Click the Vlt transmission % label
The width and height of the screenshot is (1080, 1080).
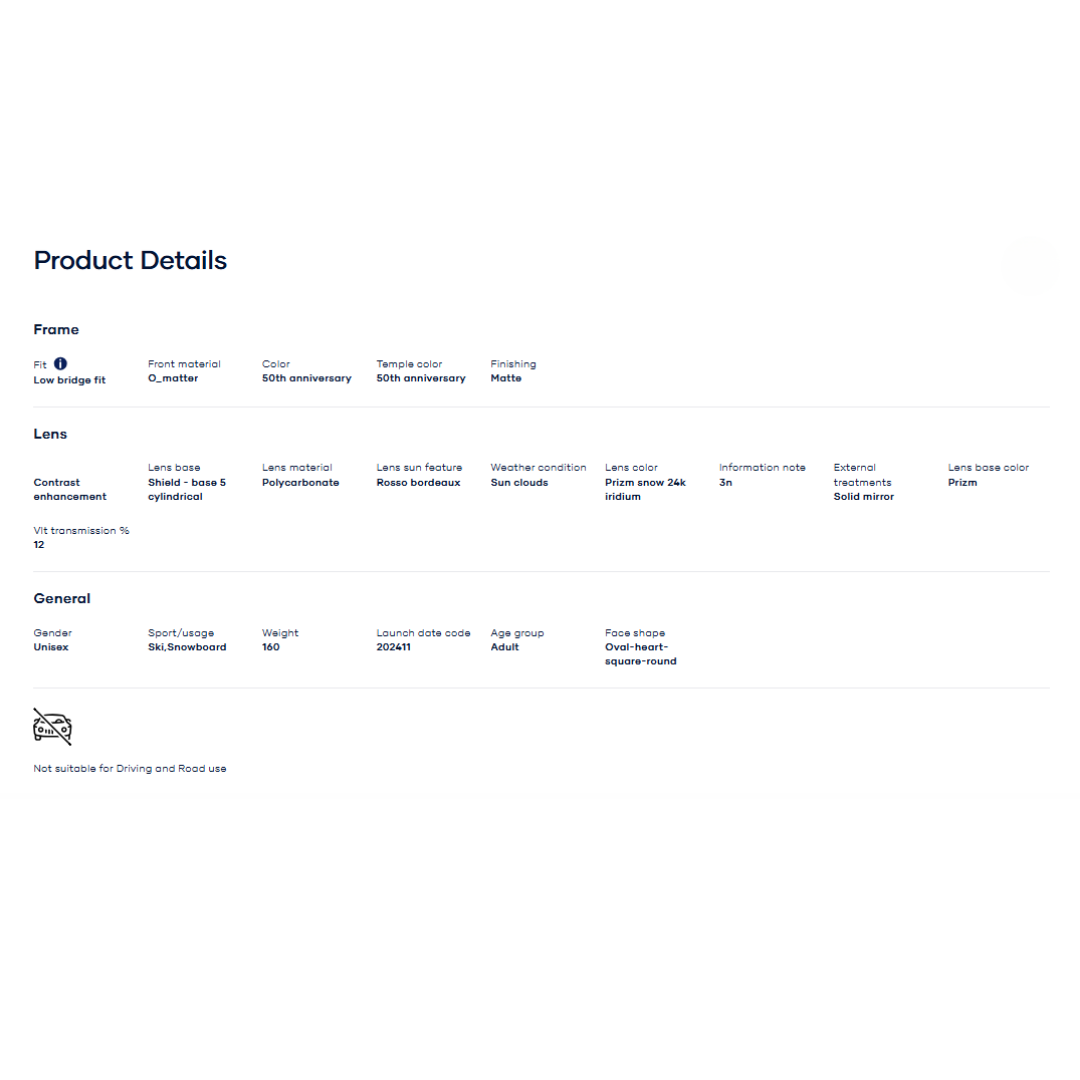[x=81, y=531]
